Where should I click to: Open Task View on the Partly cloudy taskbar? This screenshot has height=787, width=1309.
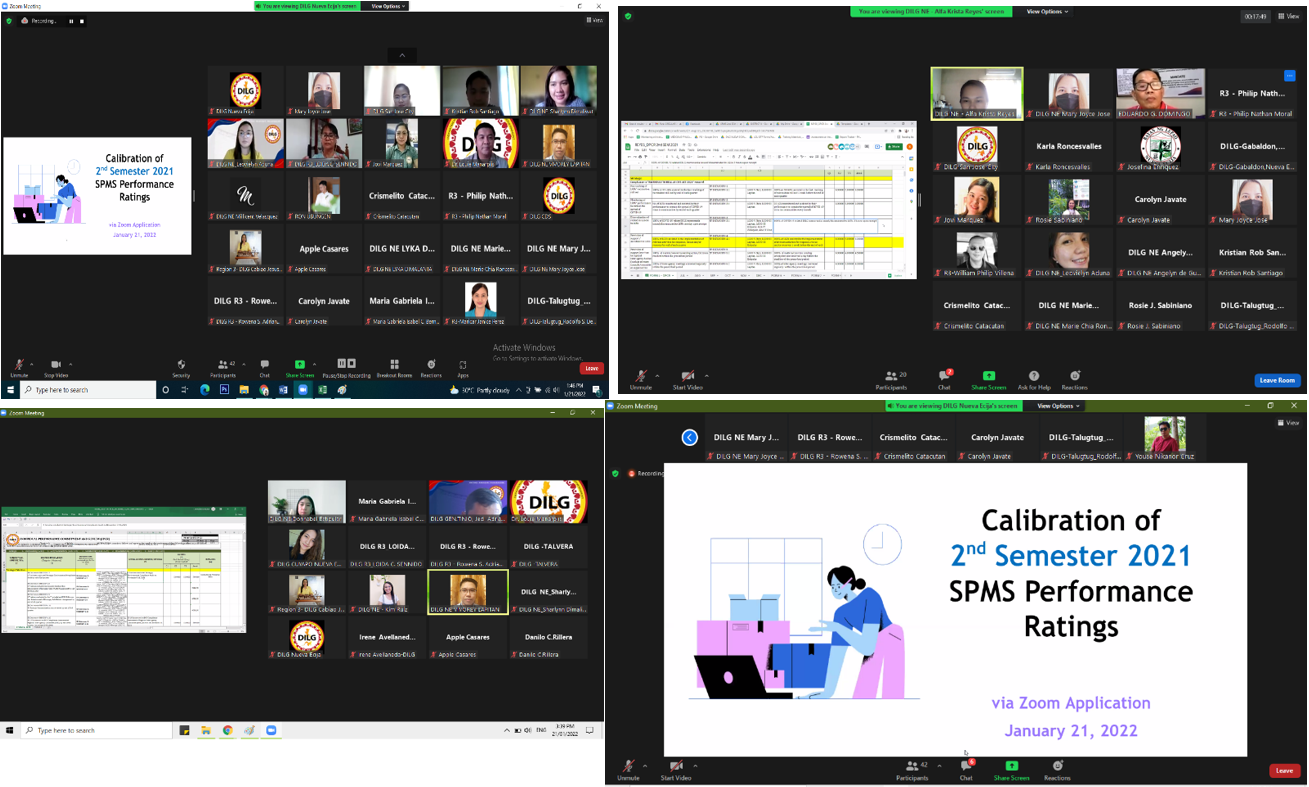click(x=186, y=389)
